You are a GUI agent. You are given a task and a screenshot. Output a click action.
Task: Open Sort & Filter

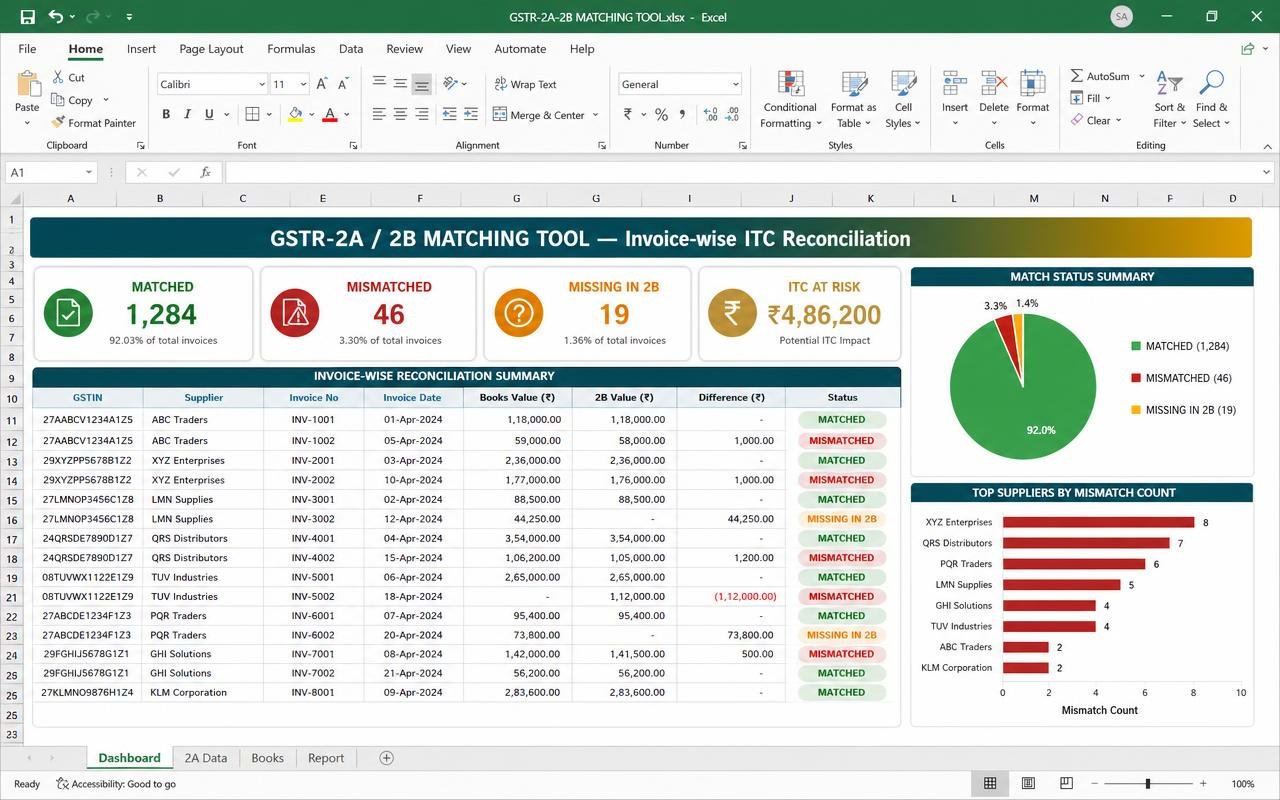1169,100
